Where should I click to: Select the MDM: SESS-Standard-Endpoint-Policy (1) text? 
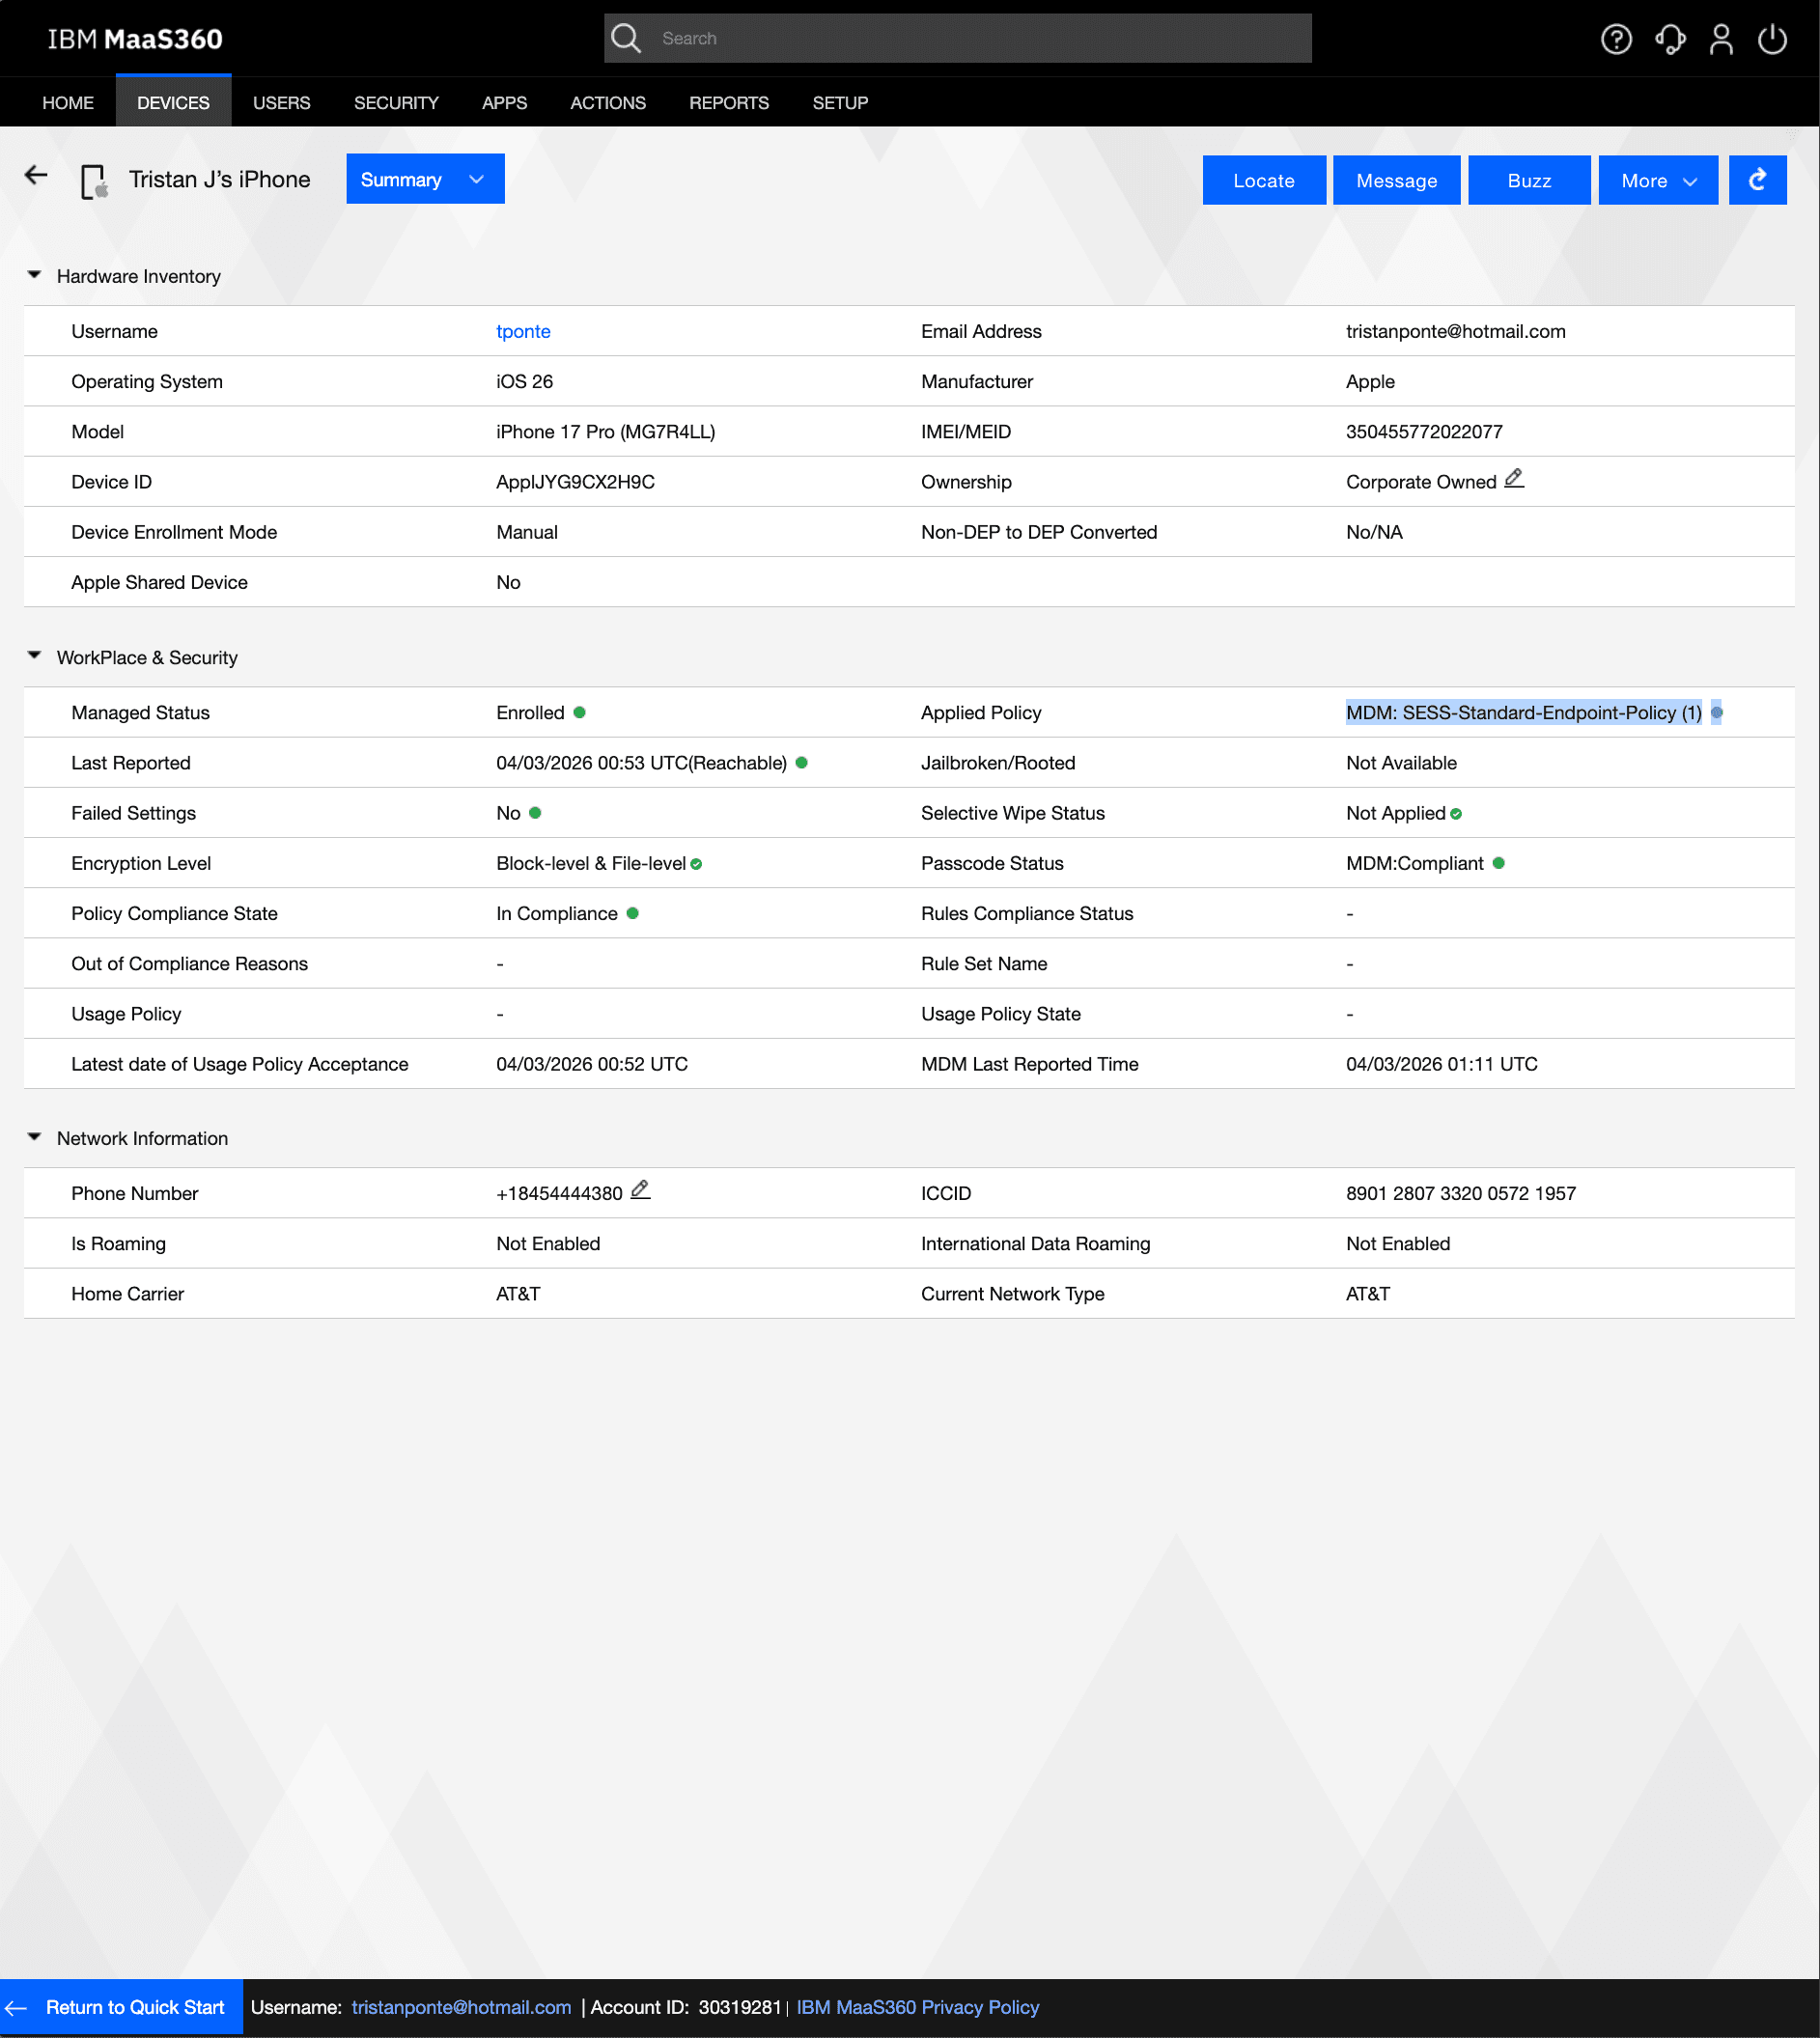1523,712
